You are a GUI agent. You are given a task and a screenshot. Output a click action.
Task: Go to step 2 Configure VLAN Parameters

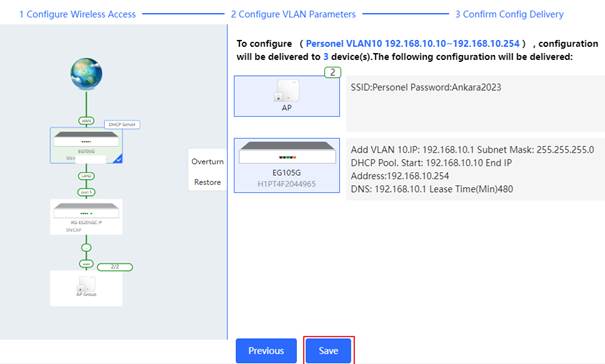pos(293,14)
